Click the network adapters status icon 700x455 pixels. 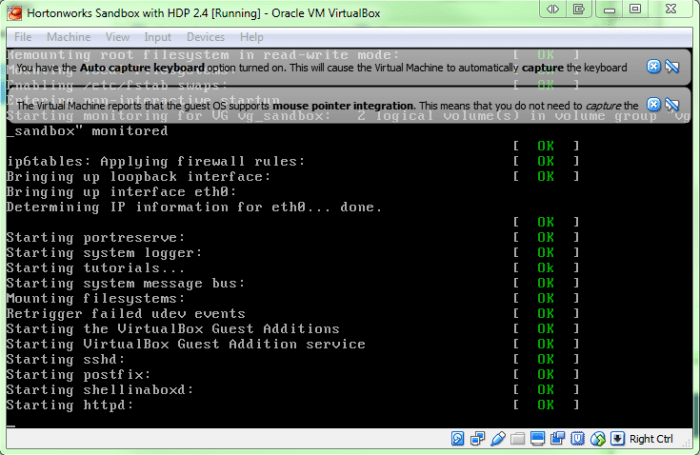[x=478, y=439]
